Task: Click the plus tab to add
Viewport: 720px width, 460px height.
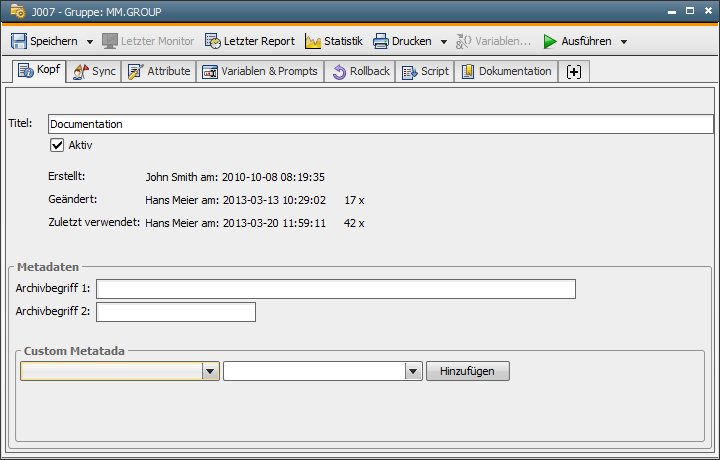Action: click(574, 72)
